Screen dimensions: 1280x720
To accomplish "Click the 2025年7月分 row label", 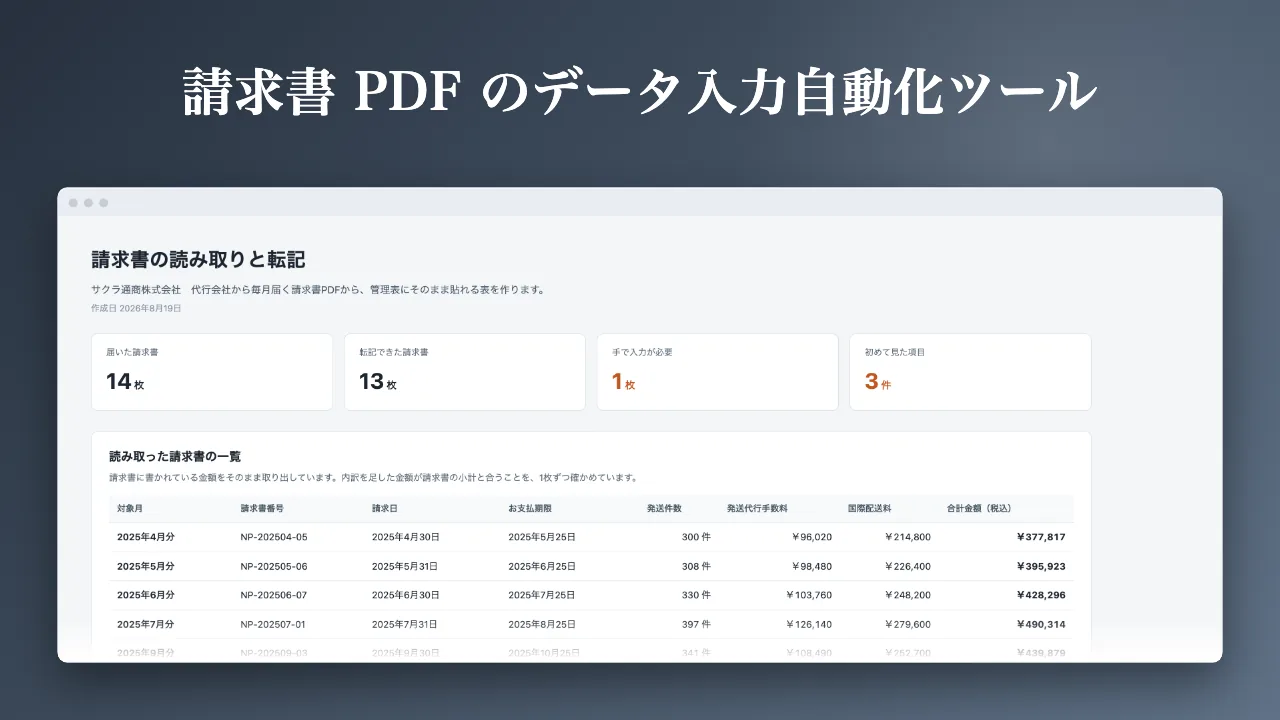I will point(146,624).
